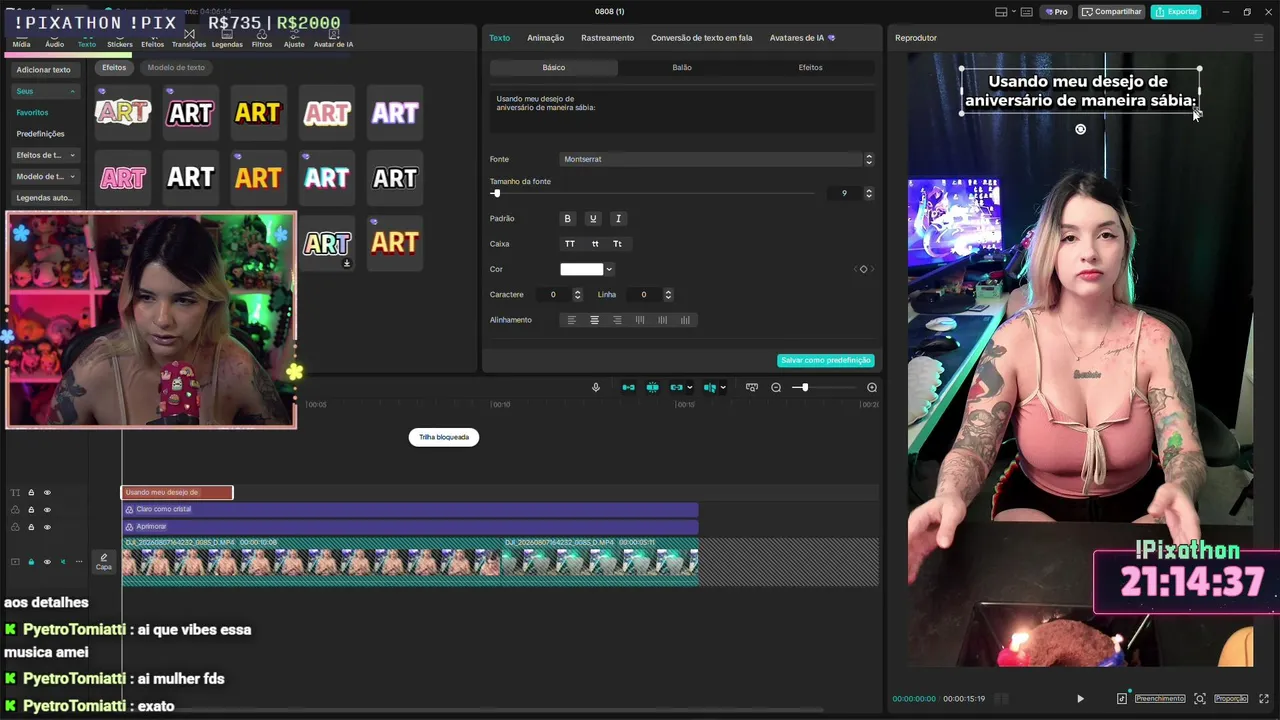Zoom in the timeline
1280x720 pixels.
(x=872, y=388)
